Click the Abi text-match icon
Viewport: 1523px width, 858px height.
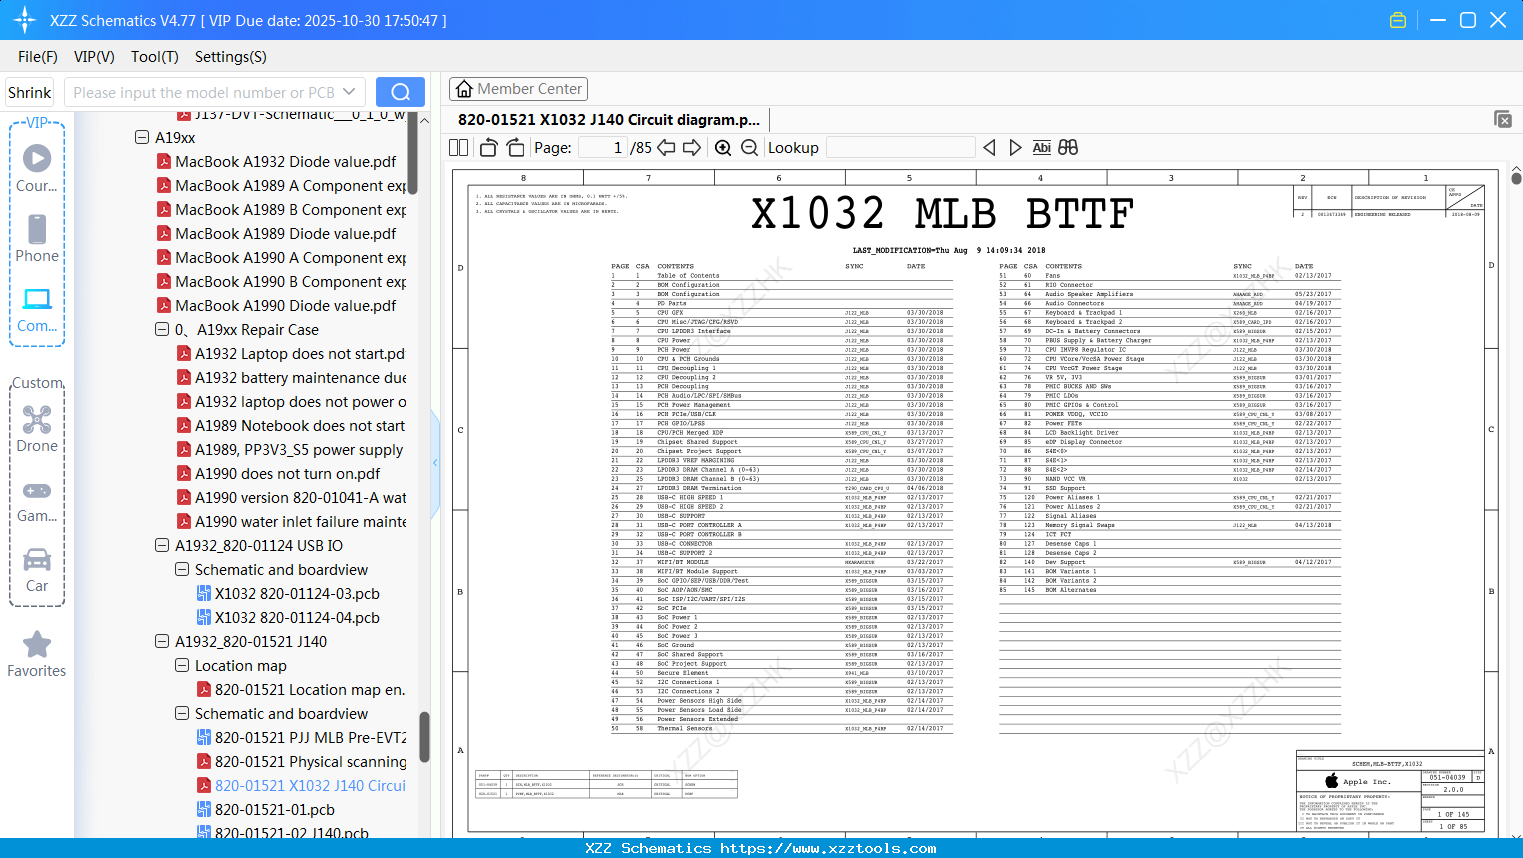1041,147
